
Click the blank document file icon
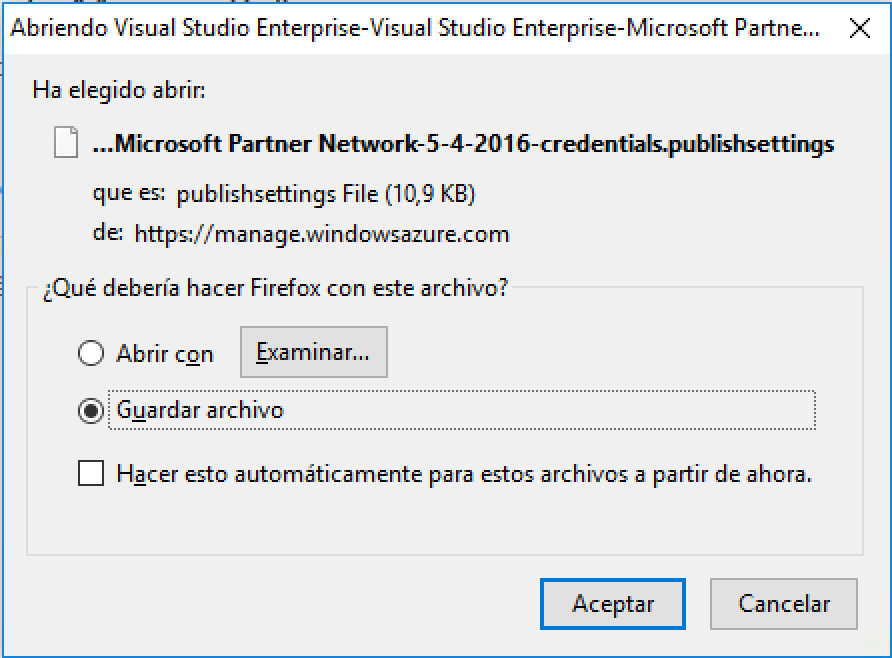66,142
